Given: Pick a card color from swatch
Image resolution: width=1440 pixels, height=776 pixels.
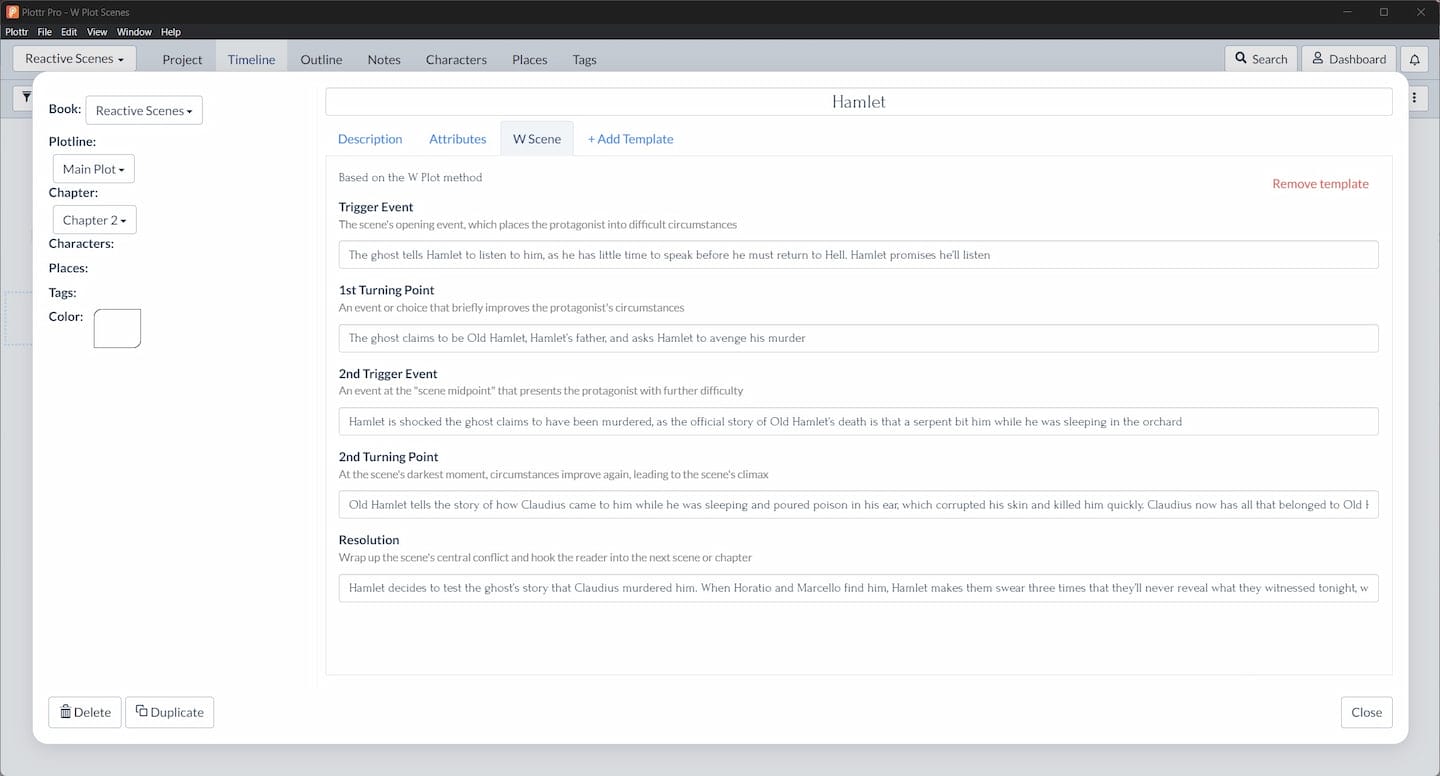Looking at the screenshot, I should coord(117,328).
